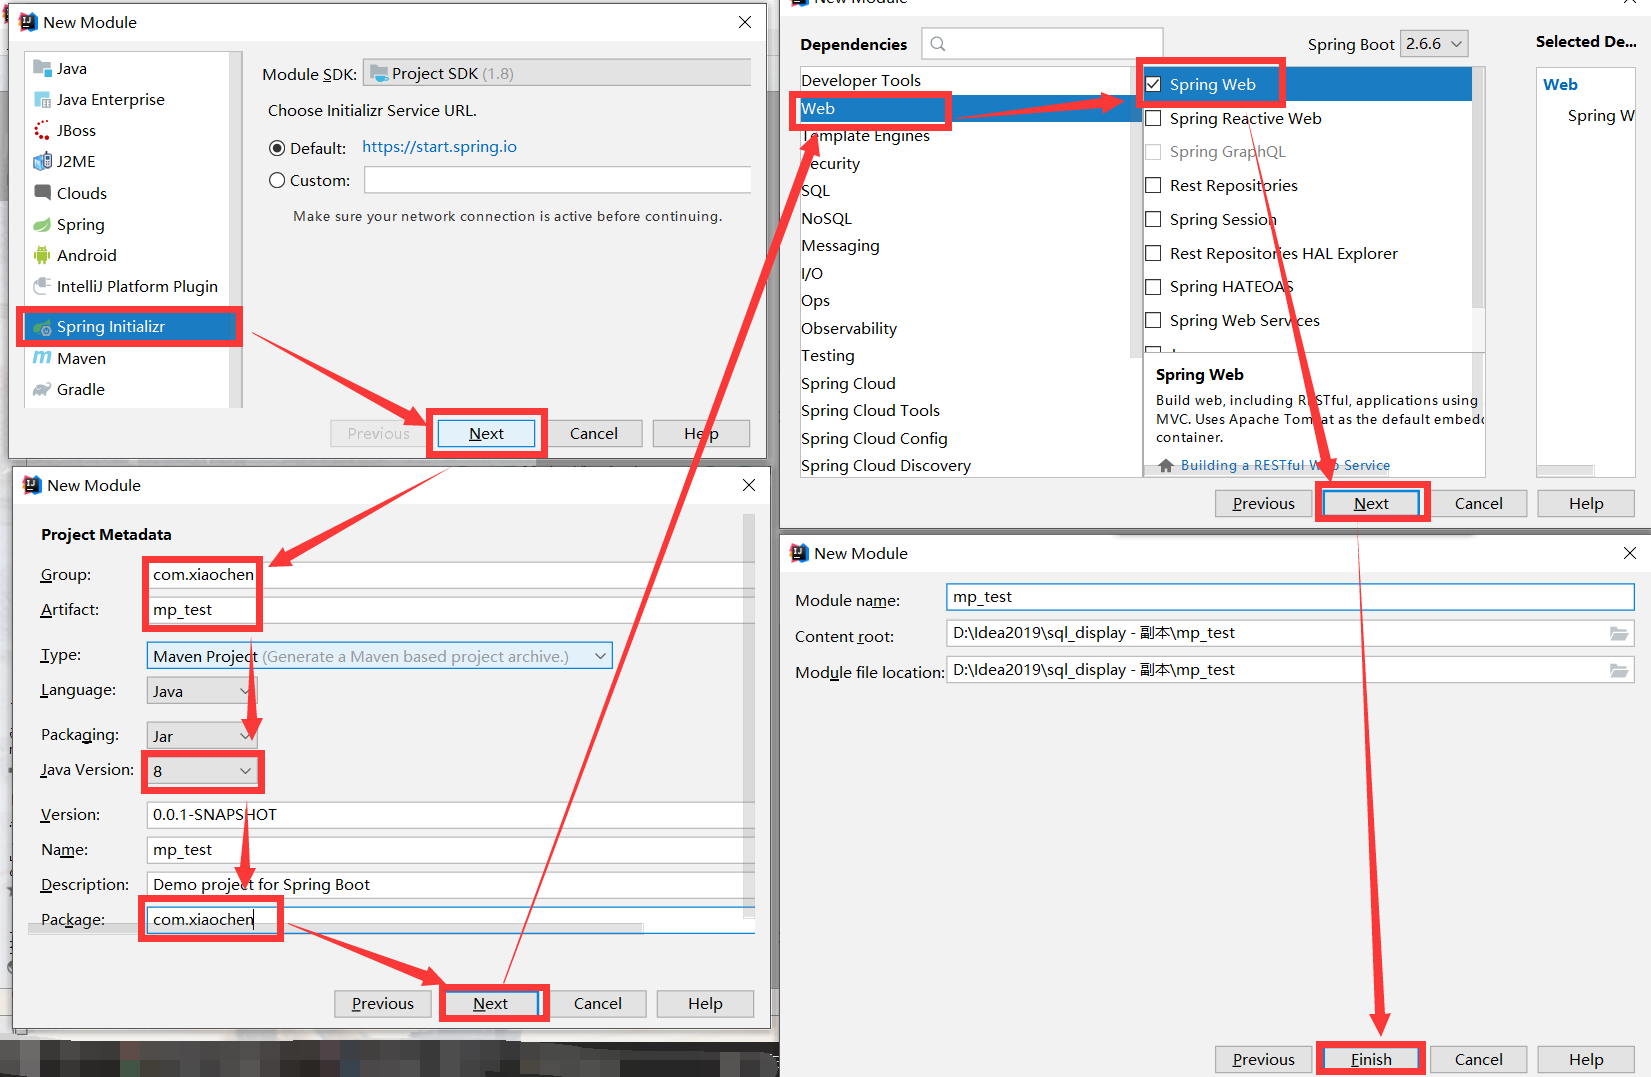This screenshot has width=1651, height=1077.
Task: Click Previous in the Project Metadata dialog
Action: coord(382,1003)
